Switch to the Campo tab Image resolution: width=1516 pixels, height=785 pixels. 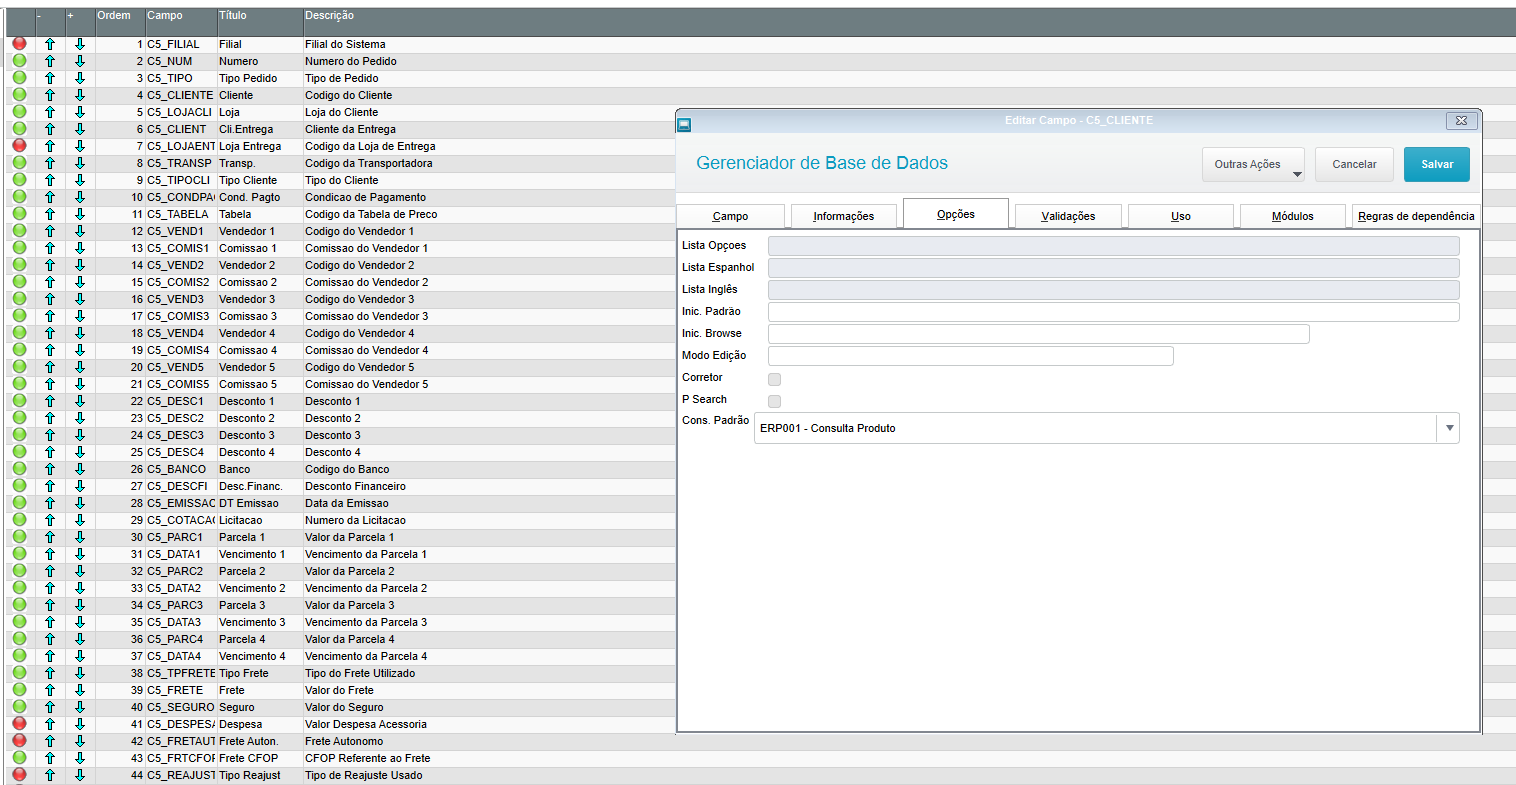tap(730, 216)
